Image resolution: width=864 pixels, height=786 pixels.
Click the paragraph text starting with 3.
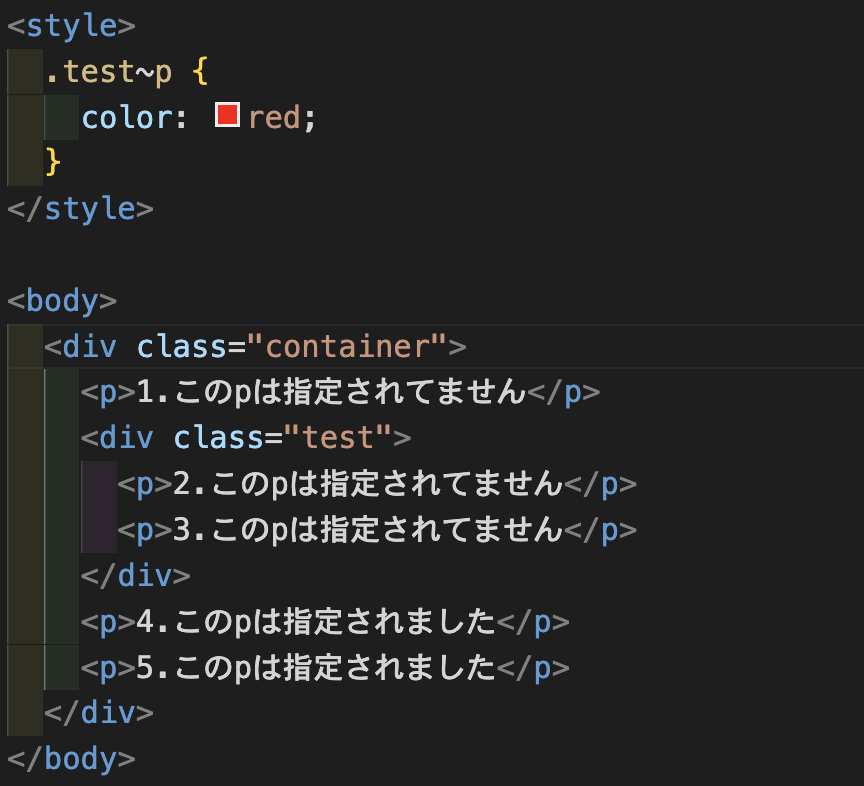pyautogui.click(x=367, y=530)
